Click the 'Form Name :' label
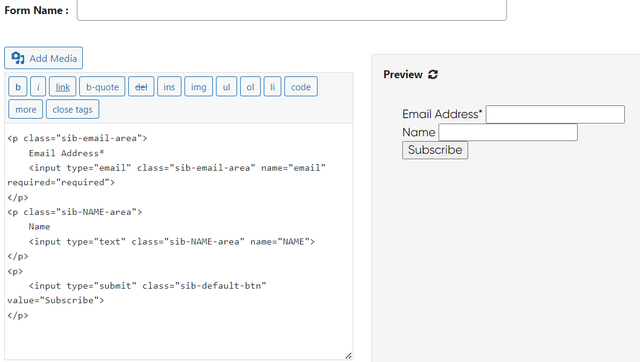Viewport: 640px width, 362px height. coord(36,10)
